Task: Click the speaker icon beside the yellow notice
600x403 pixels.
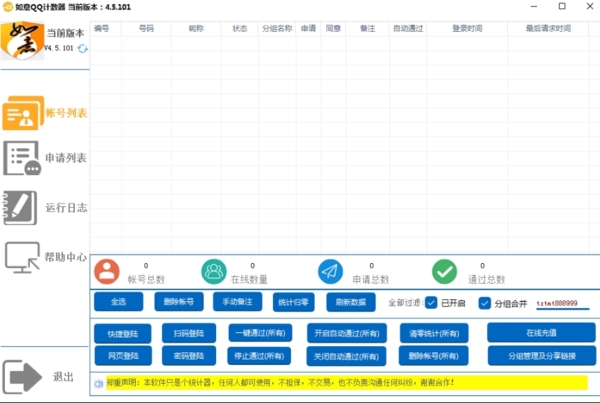Action: pos(99,383)
